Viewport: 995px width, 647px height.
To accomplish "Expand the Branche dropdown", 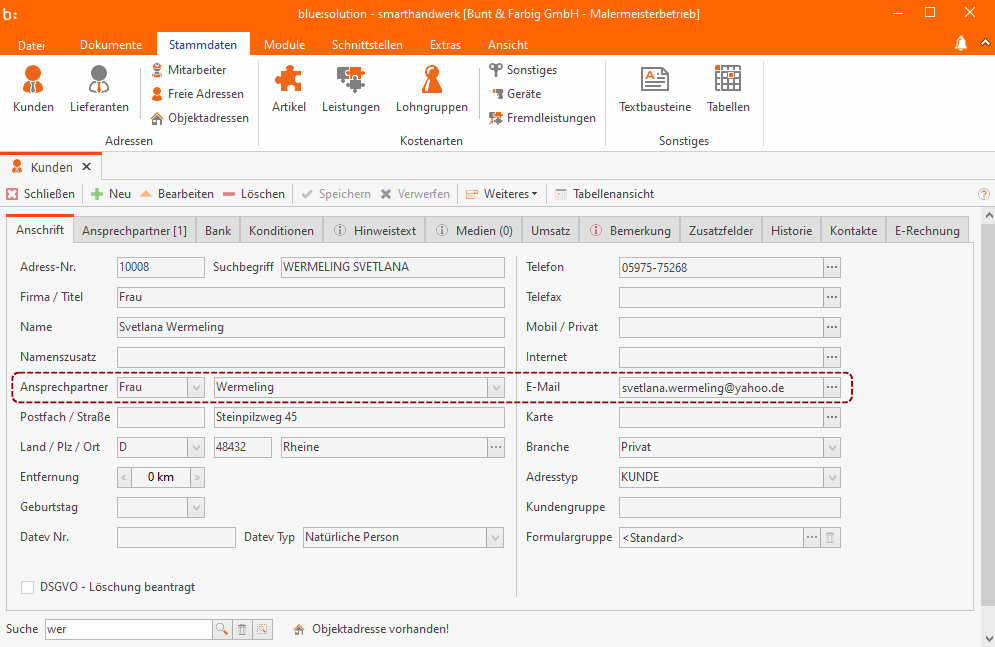I will pyautogui.click(x=831, y=447).
